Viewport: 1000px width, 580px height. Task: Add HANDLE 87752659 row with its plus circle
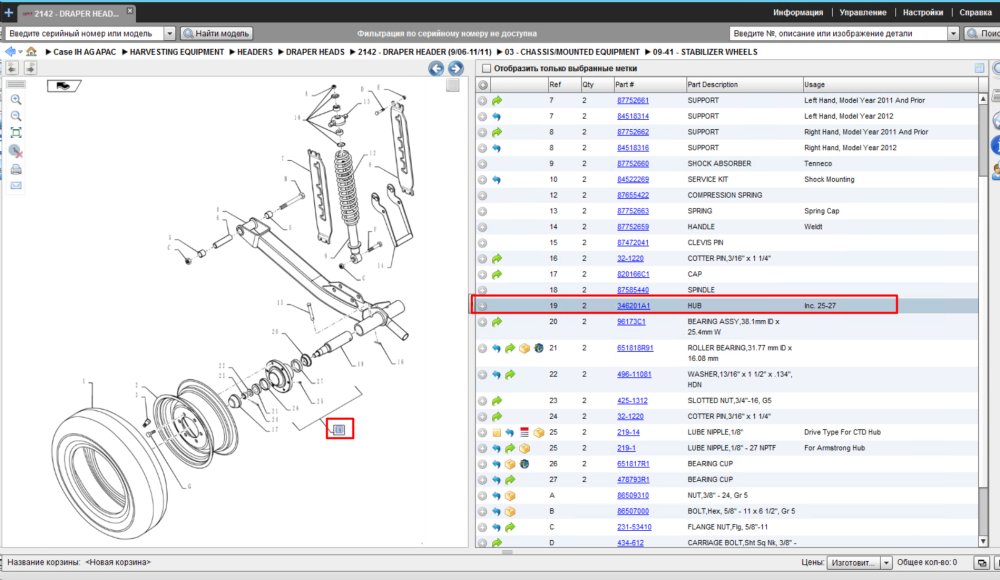(483, 227)
